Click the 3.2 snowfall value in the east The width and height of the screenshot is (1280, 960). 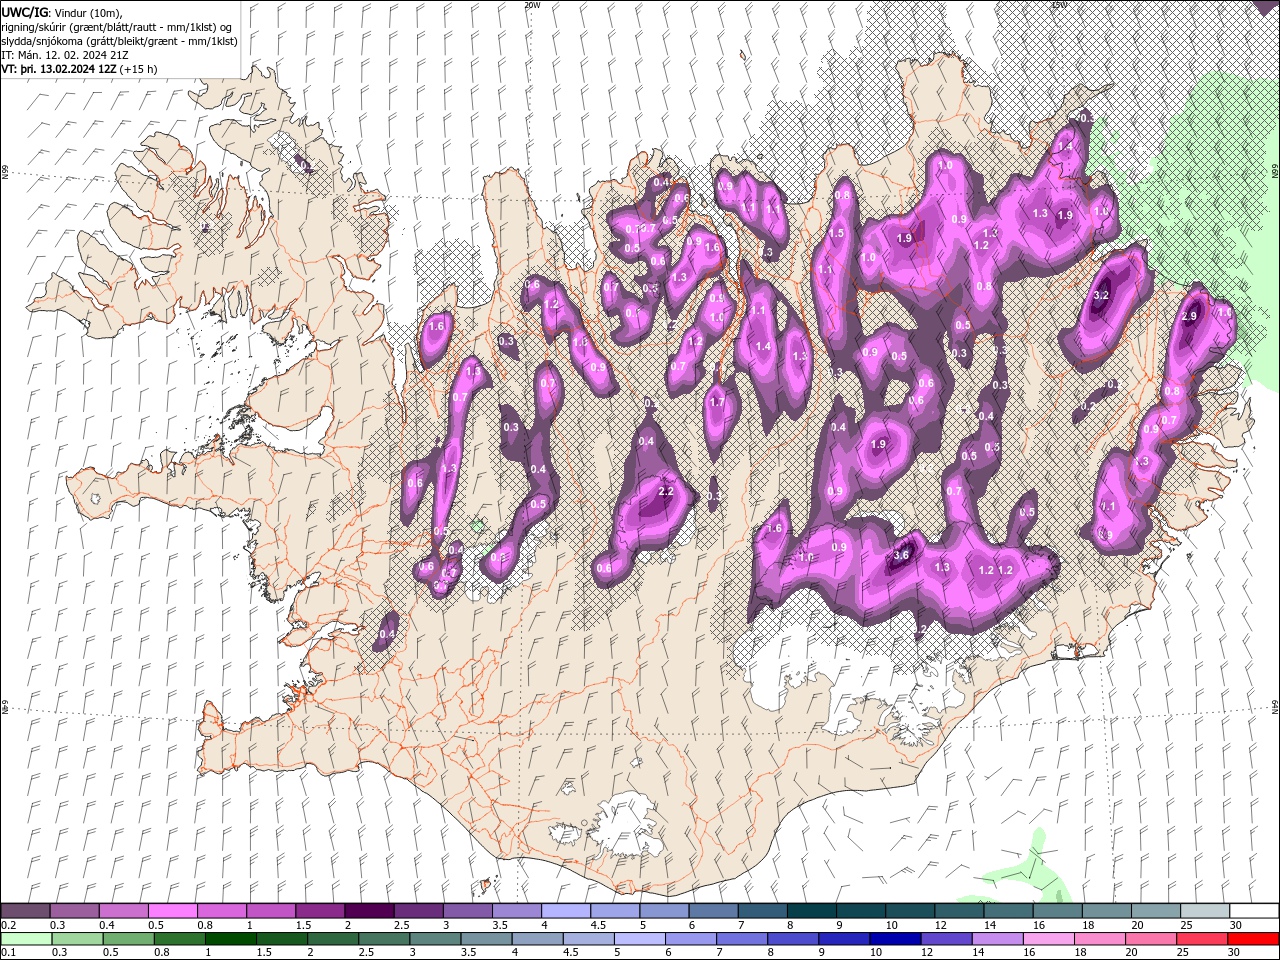1102,296
